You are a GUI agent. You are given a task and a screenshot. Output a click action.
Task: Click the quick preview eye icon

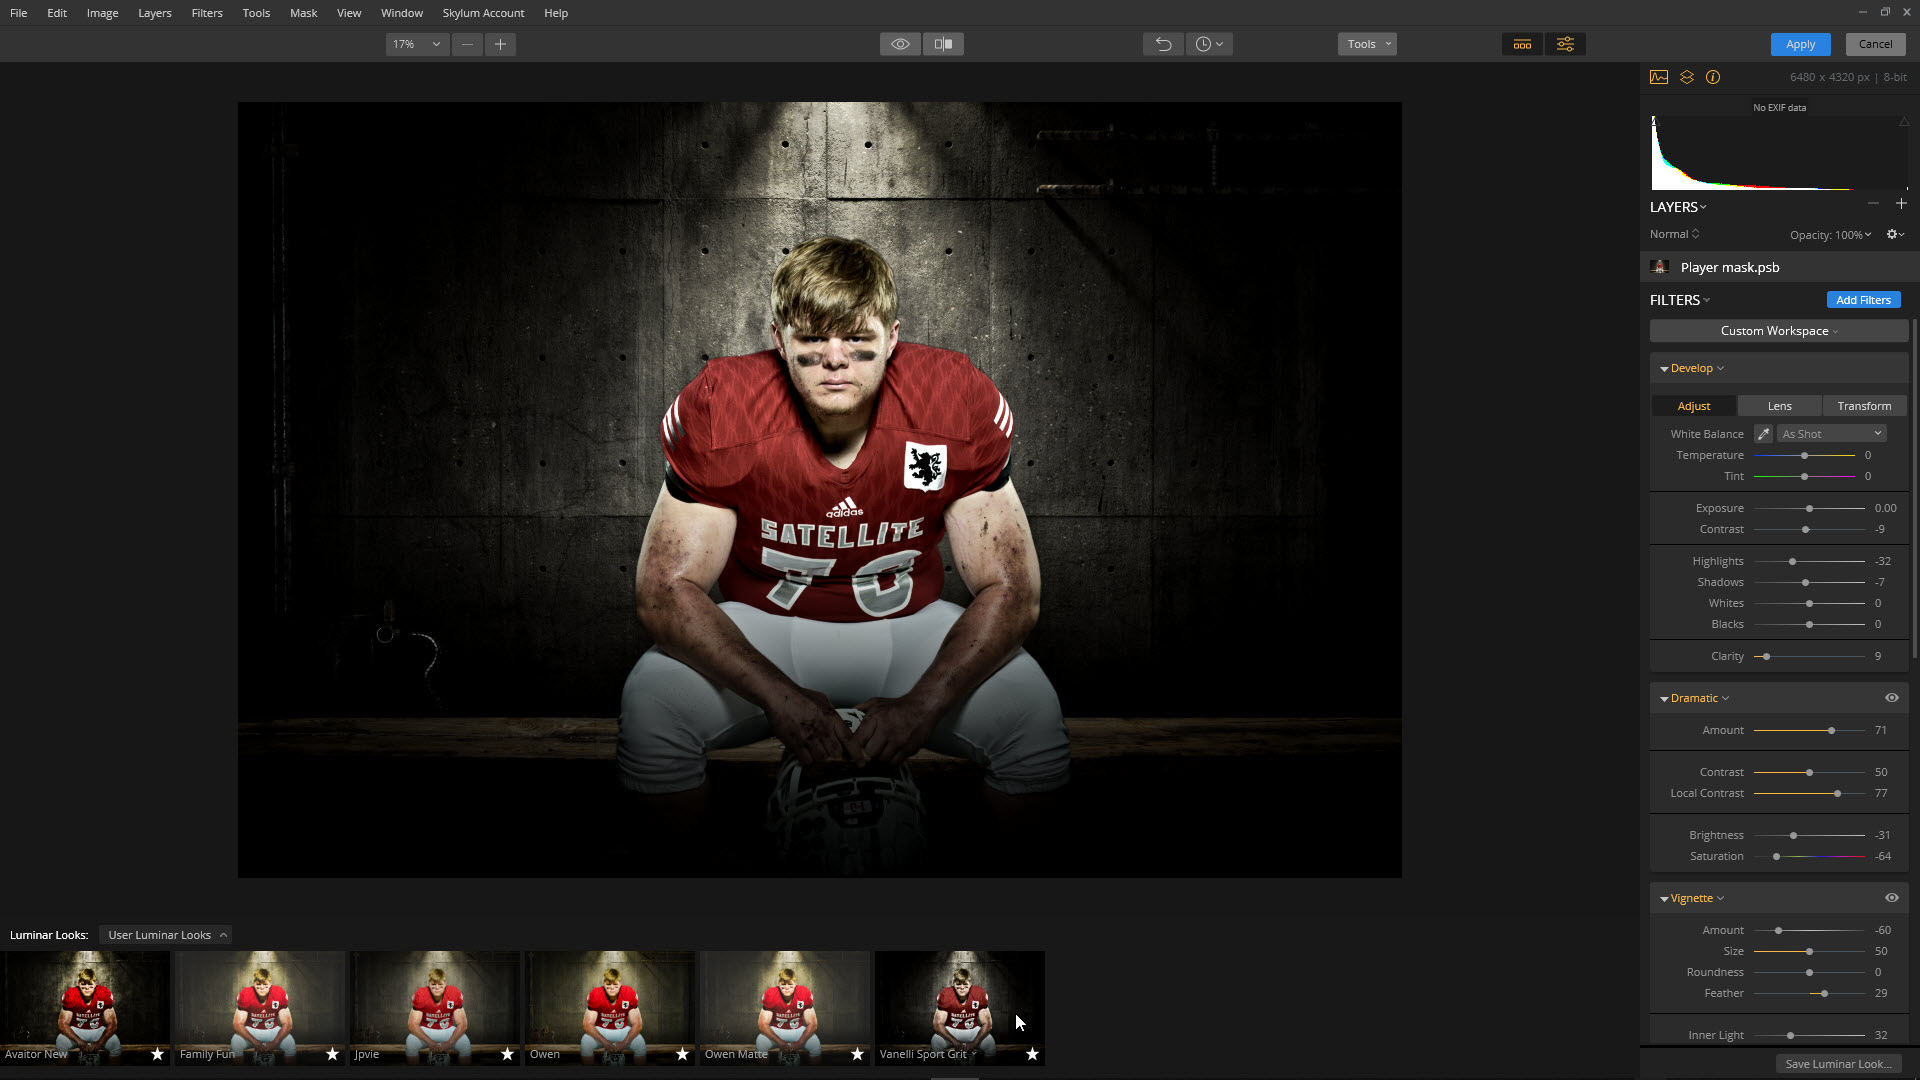pyautogui.click(x=900, y=44)
